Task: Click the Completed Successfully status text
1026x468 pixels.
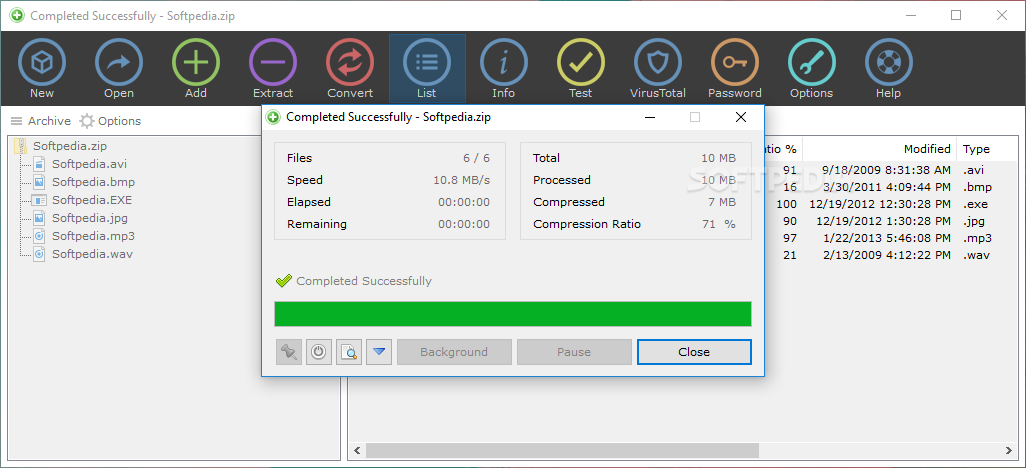Action: tap(364, 281)
